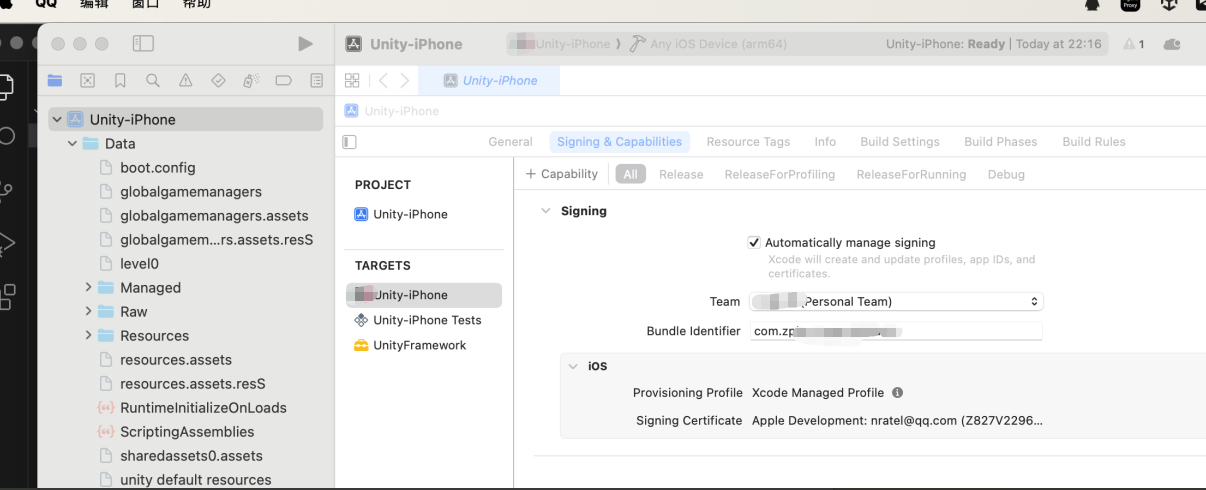Expand the Resources folder
1206x490 pixels.
point(88,335)
